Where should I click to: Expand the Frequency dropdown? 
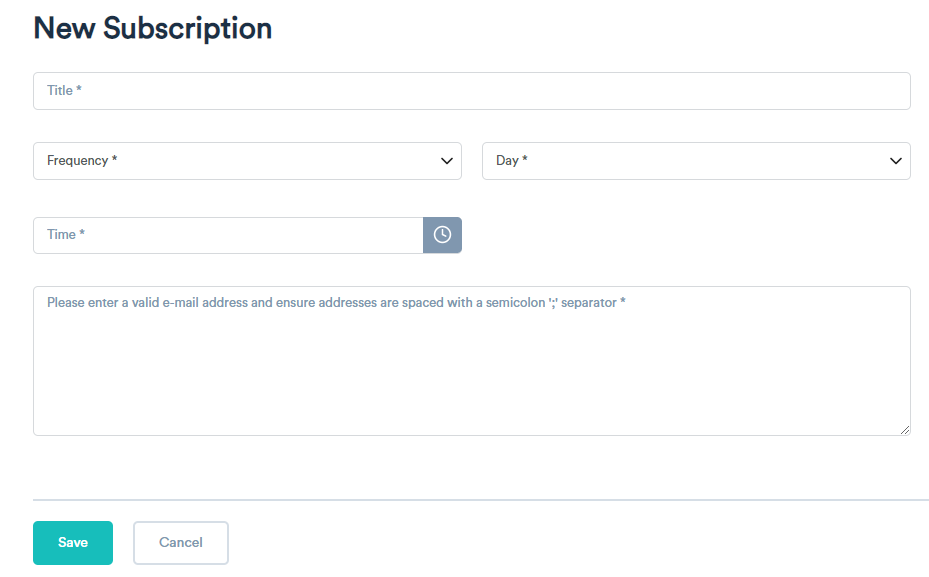point(247,161)
